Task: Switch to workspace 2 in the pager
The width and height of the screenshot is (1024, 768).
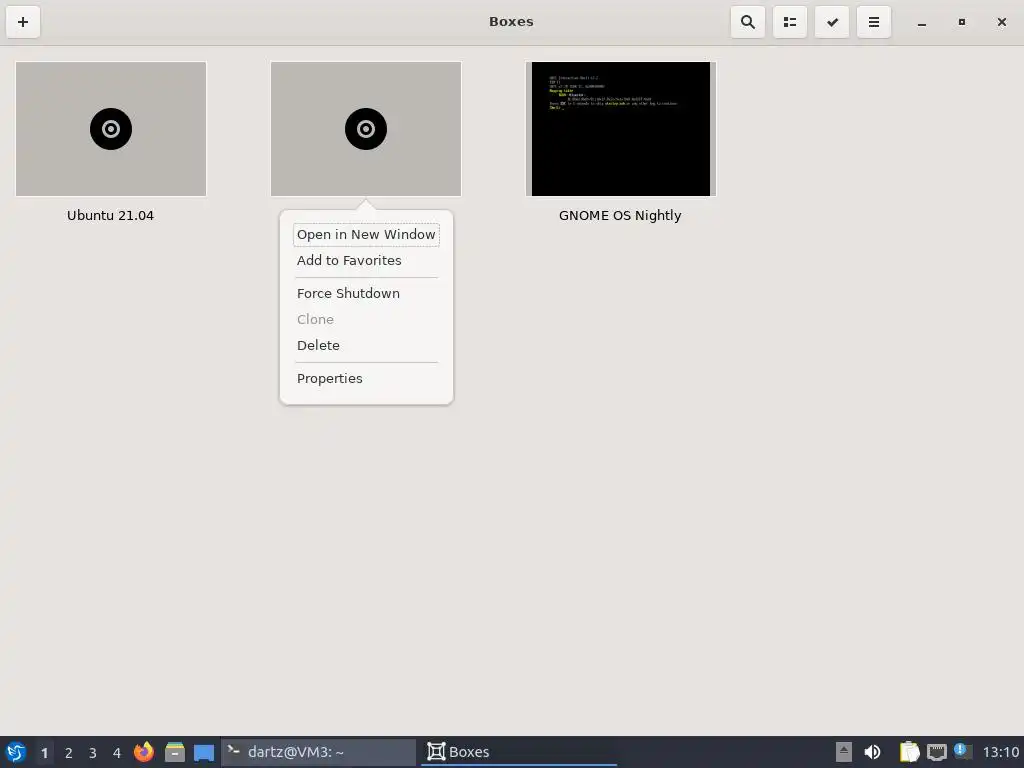Action: (69, 752)
